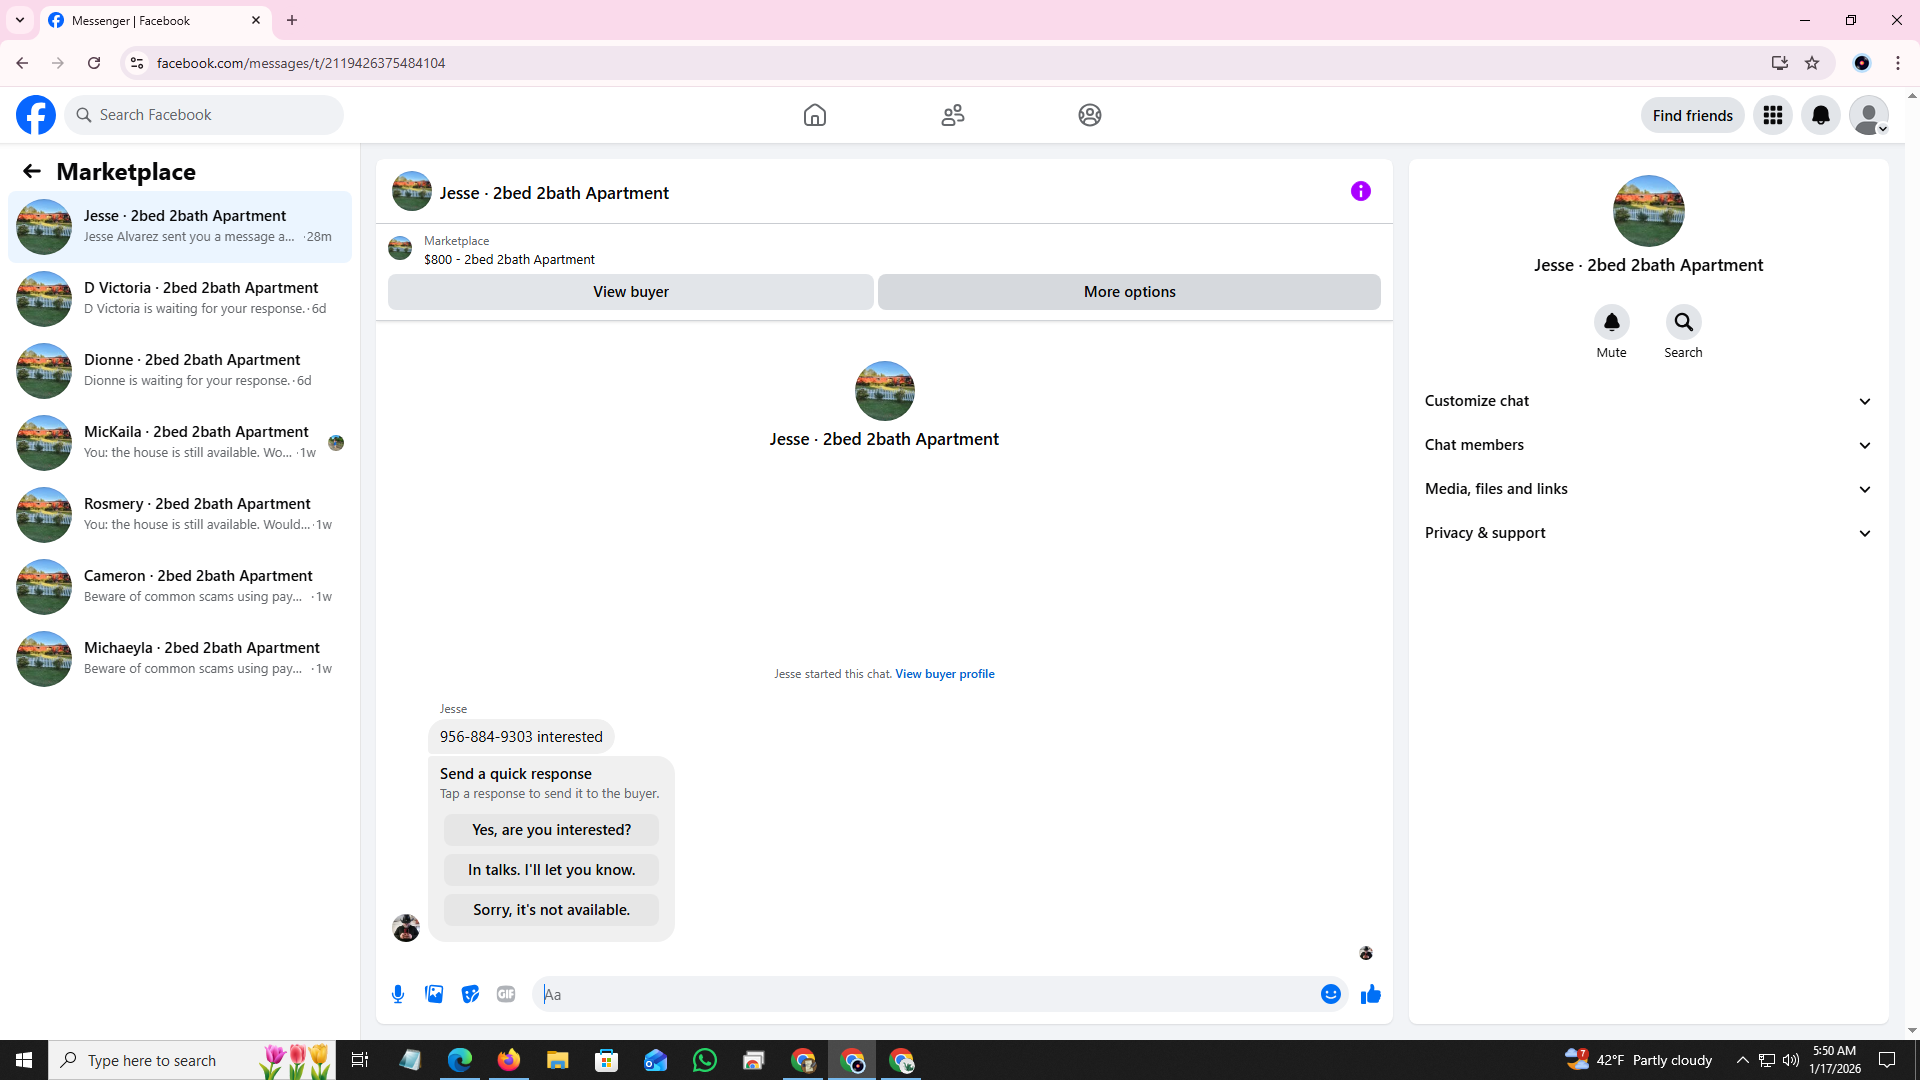The image size is (1920, 1080).
Task: Mute this Jesse conversation
Action: point(1611,322)
